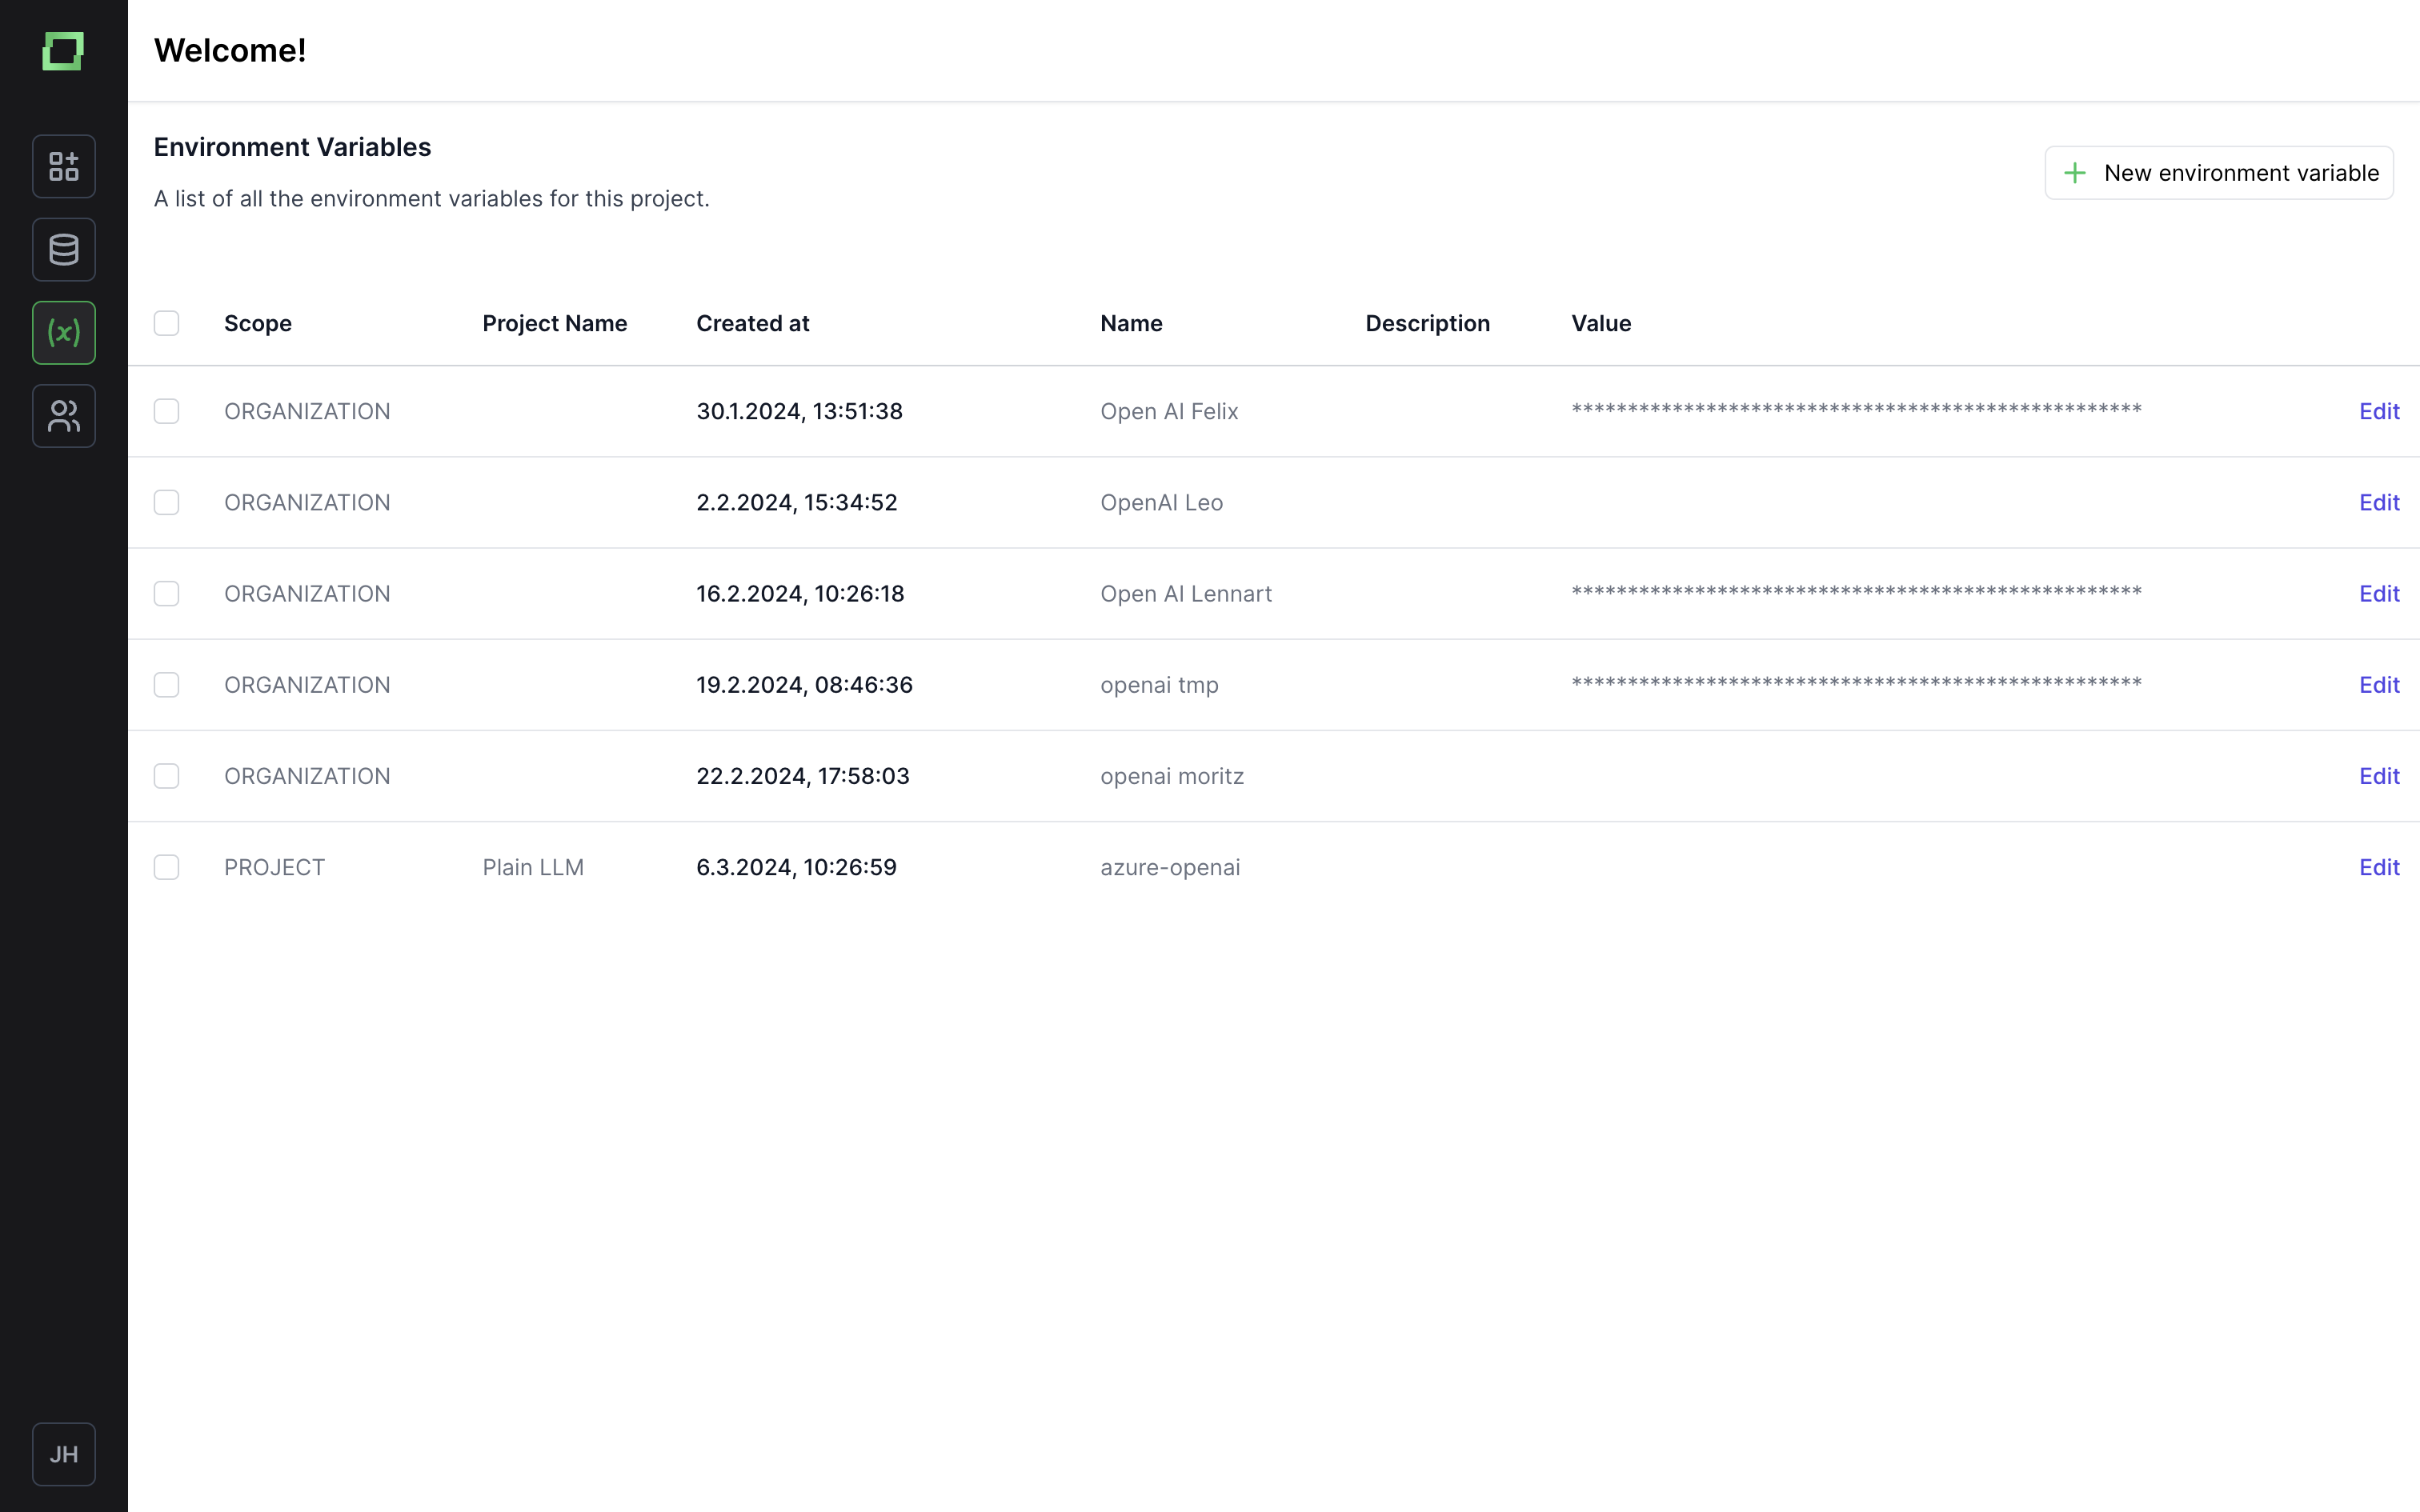Open the JH user avatar menu

point(64,1454)
